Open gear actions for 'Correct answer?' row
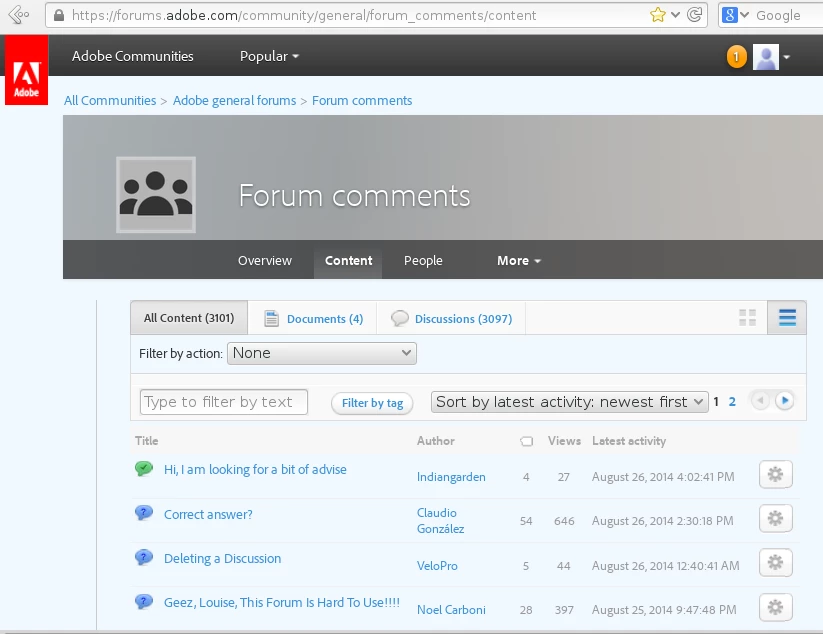 (775, 519)
